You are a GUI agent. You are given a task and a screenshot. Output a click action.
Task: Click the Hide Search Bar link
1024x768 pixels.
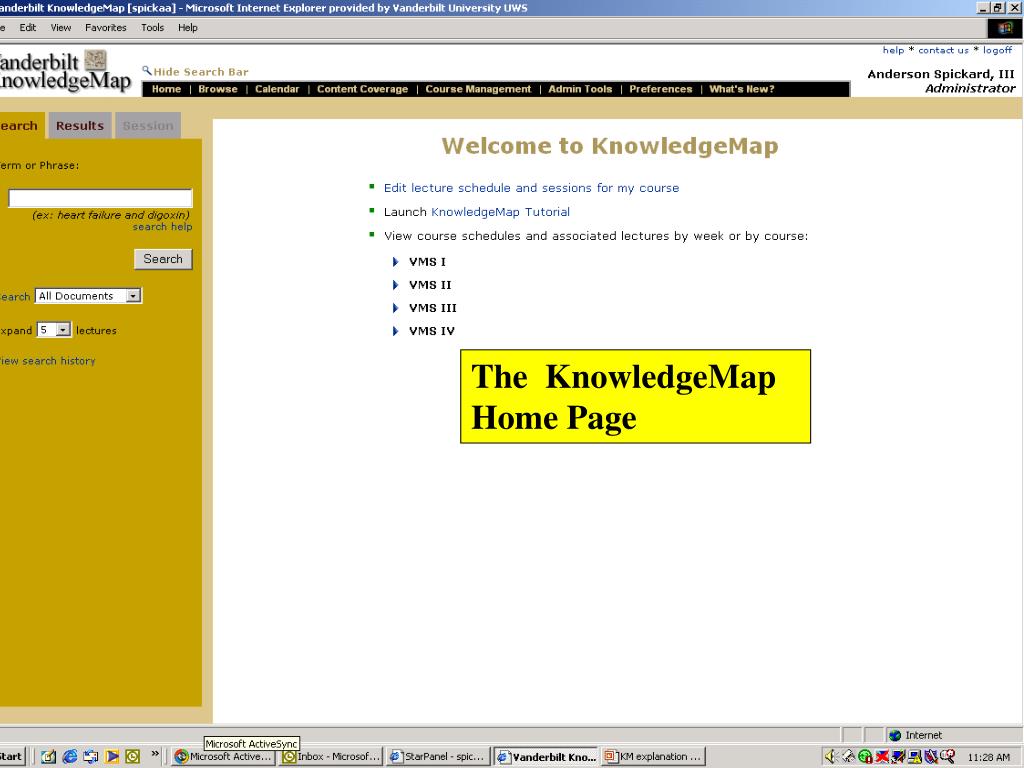(201, 72)
